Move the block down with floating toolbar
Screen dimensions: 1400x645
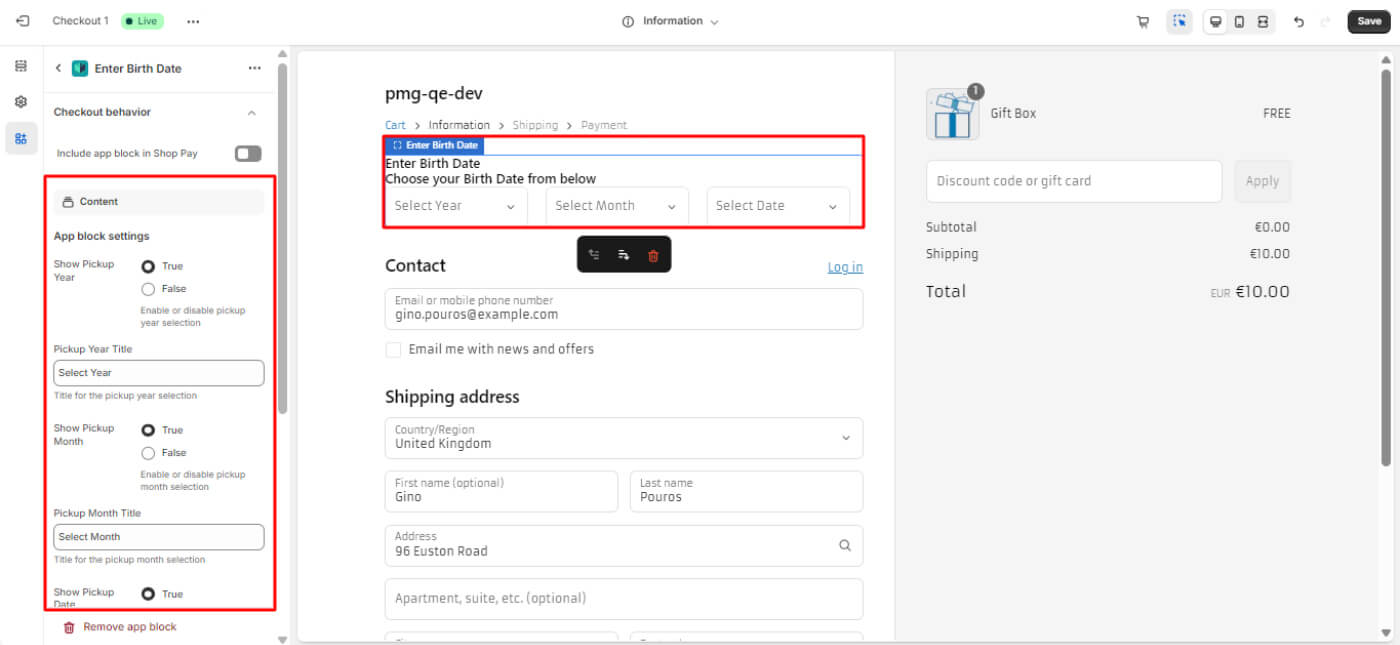pyautogui.click(x=623, y=255)
